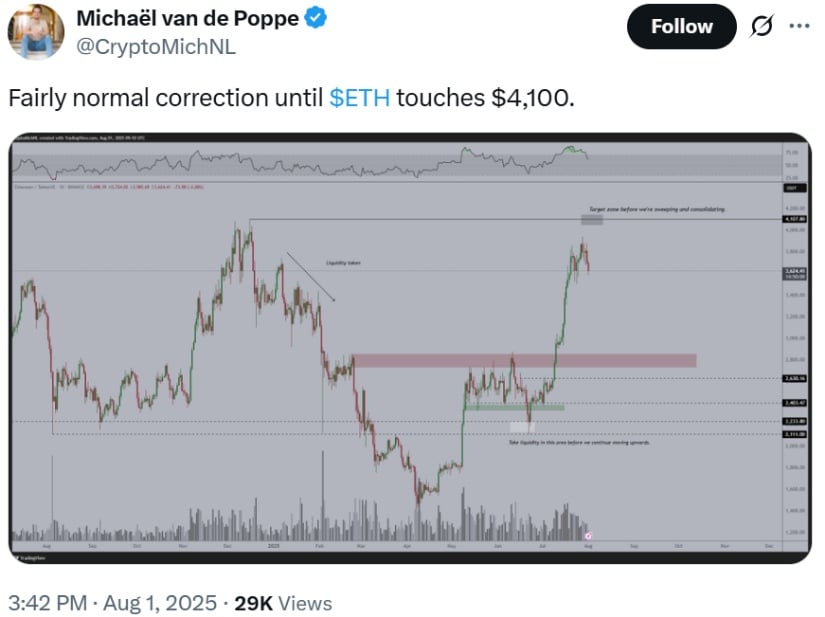Click the Liquidity taken annotation text
Screen dimensions: 825x617
click(343, 262)
